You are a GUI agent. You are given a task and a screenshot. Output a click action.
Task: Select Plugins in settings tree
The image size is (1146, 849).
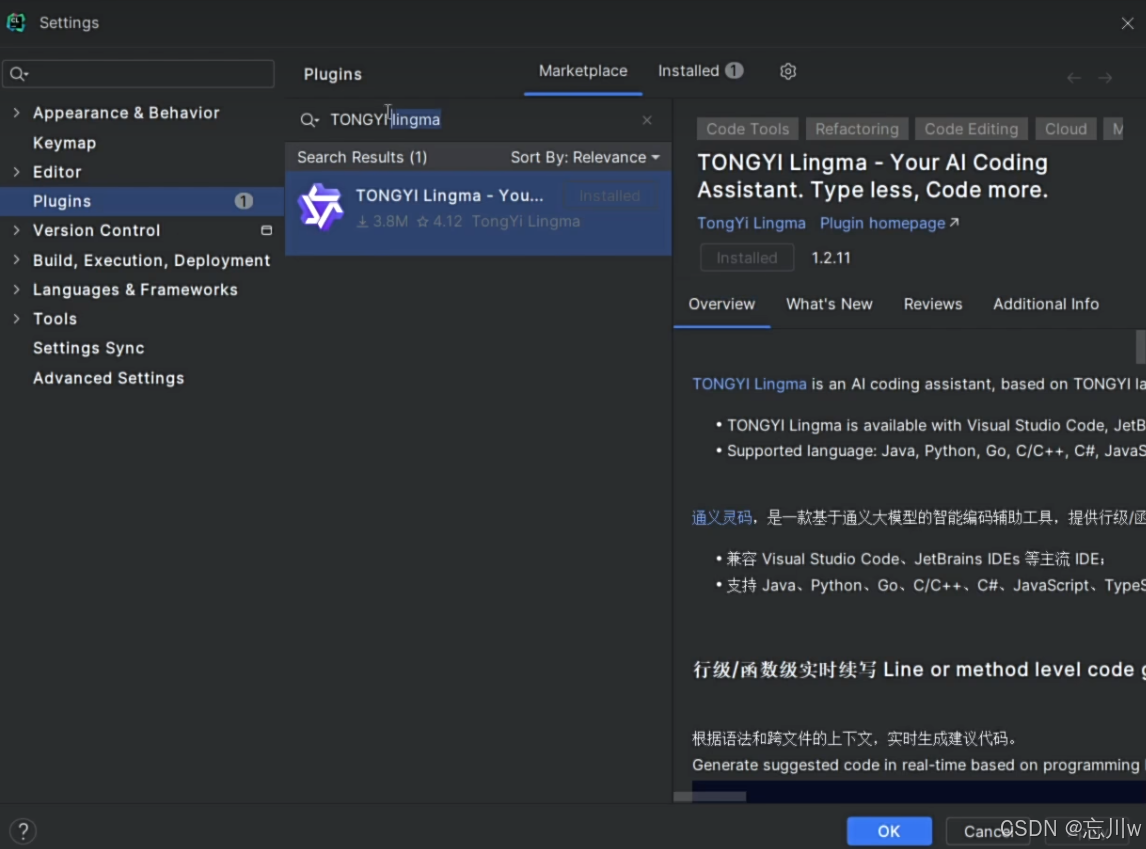(x=143, y=201)
